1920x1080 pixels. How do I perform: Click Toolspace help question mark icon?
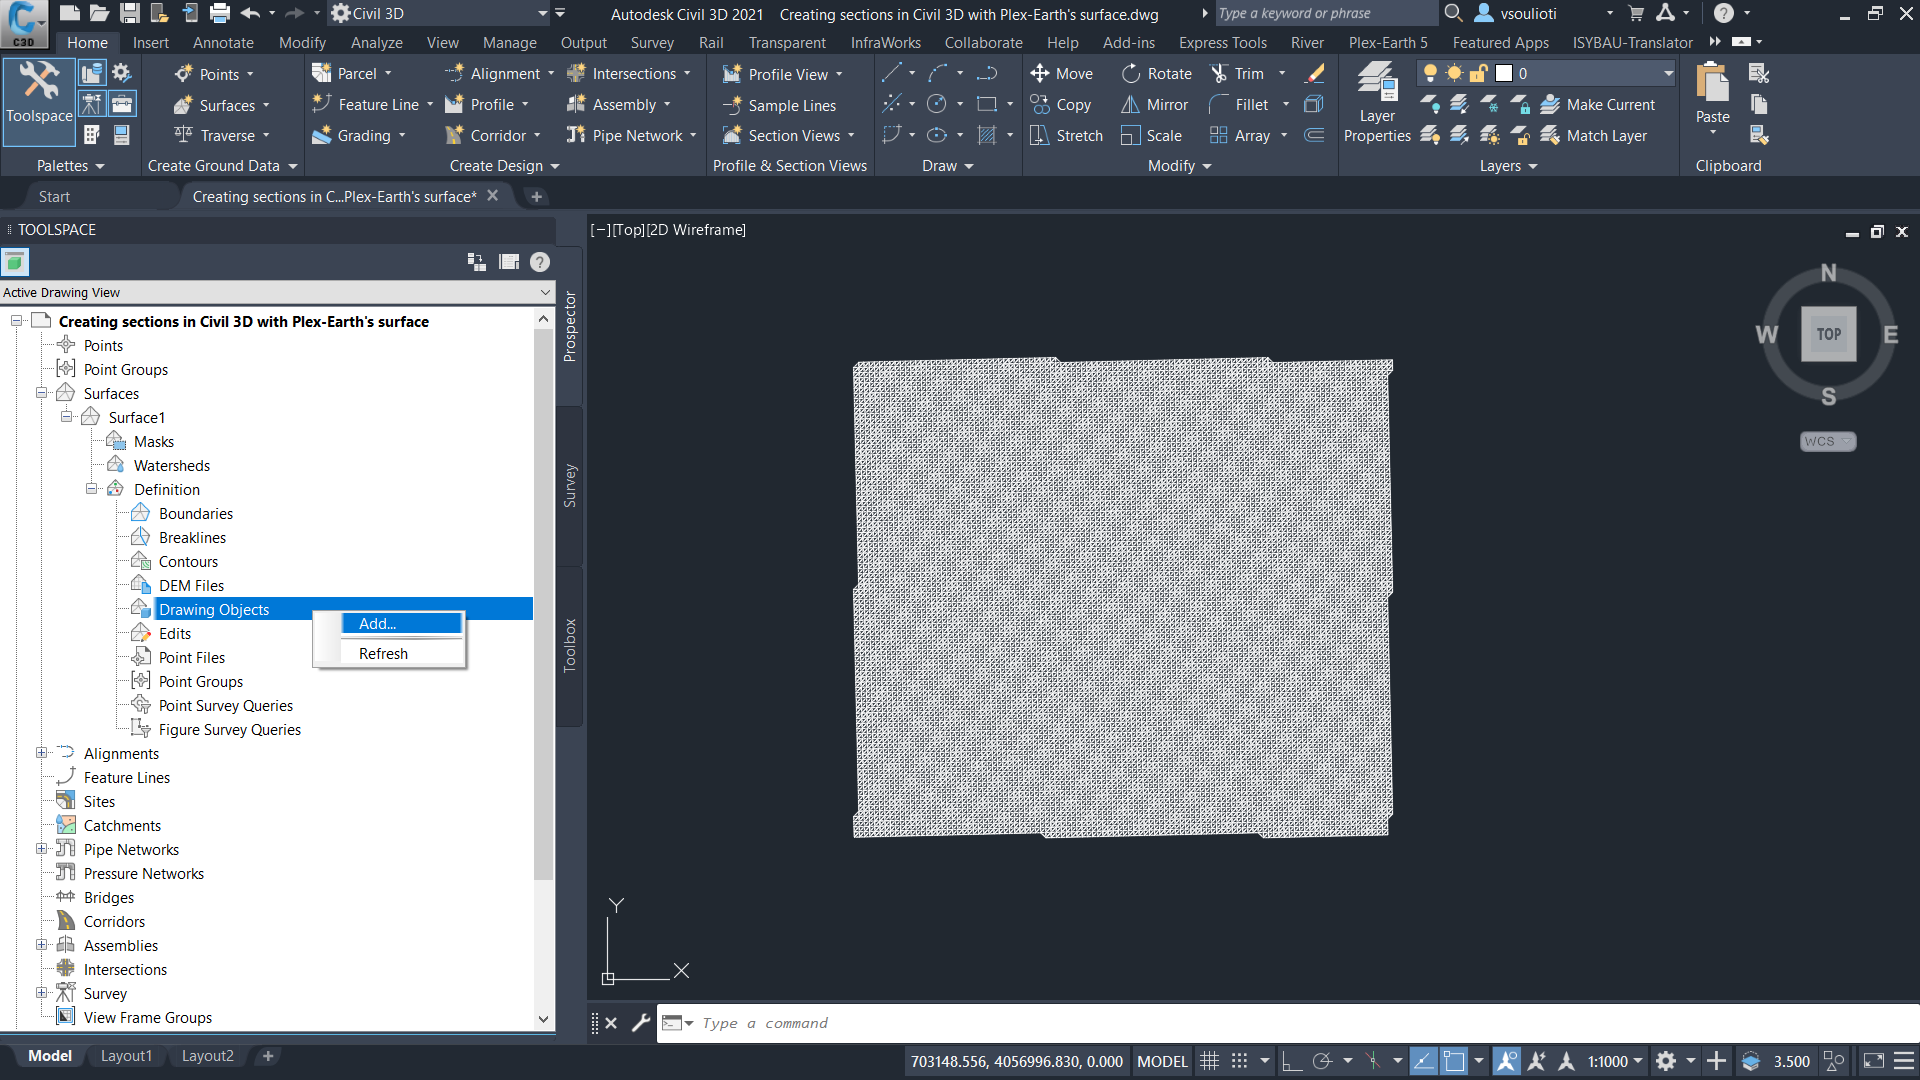pos(540,262)
